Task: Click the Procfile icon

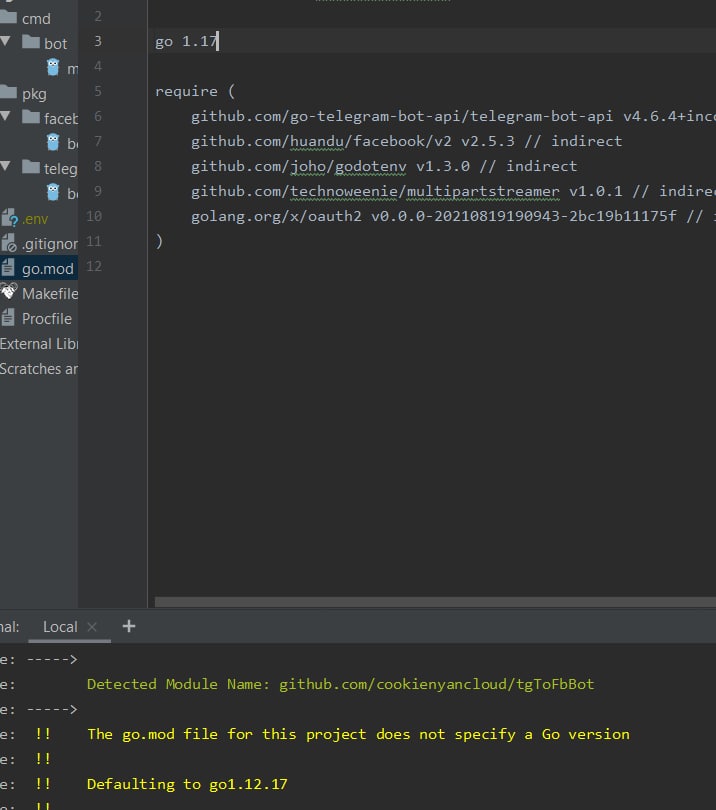Action: (x=8, y=318)
